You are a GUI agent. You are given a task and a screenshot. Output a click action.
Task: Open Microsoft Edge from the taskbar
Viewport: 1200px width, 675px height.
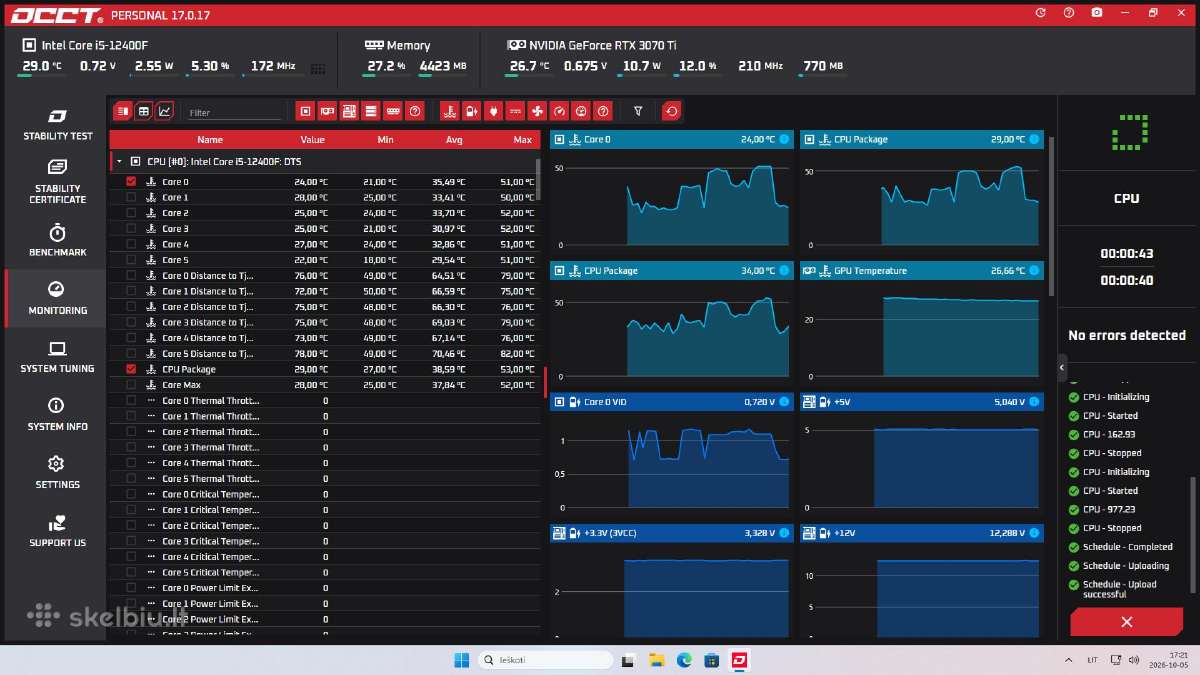pos(684,660)
